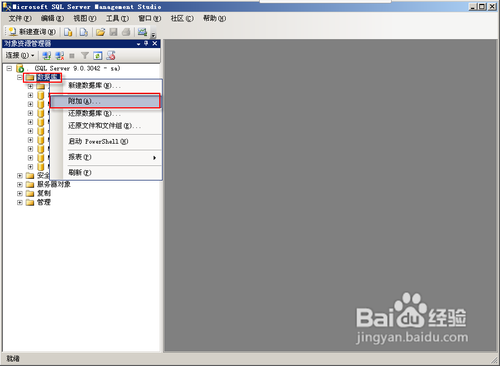Open the 连接 dropdown in Object Explorer
The height and width of the screenshot is (366, 500).
pos(20,55)
